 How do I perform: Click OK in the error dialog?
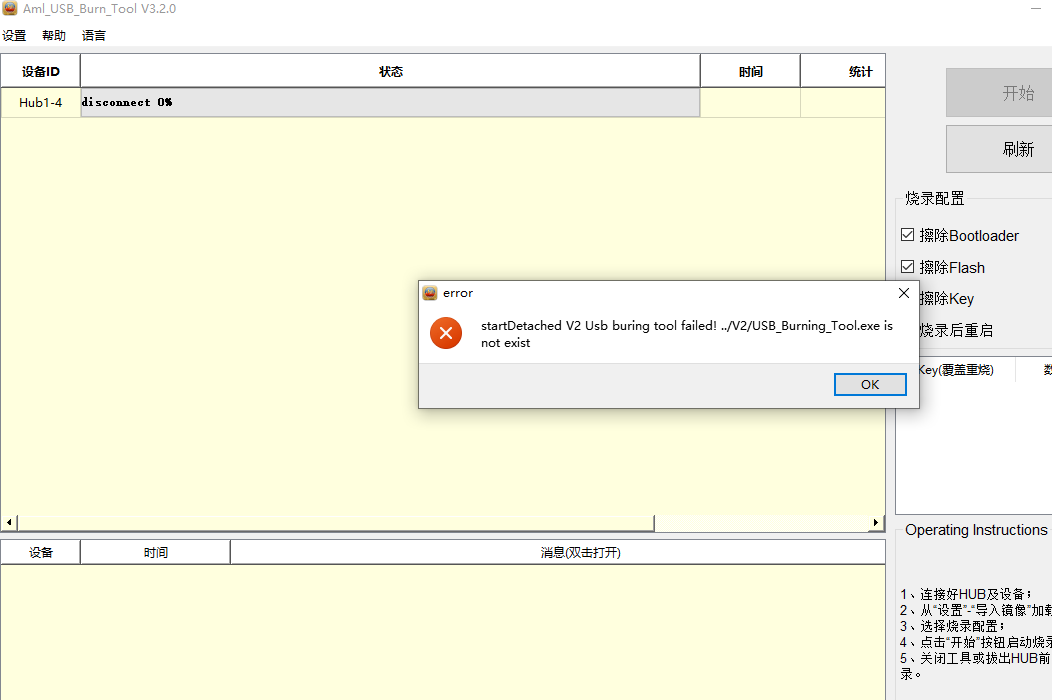tap(870, 385)
